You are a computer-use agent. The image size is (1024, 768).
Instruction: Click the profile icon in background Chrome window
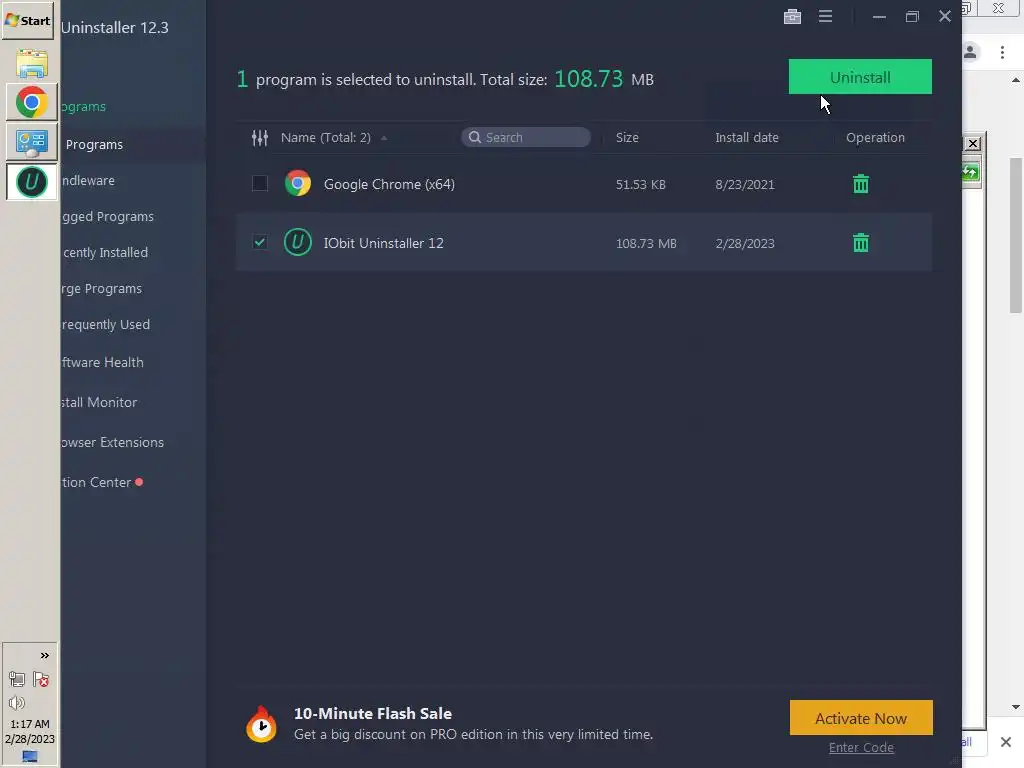(x=970, y=52)
